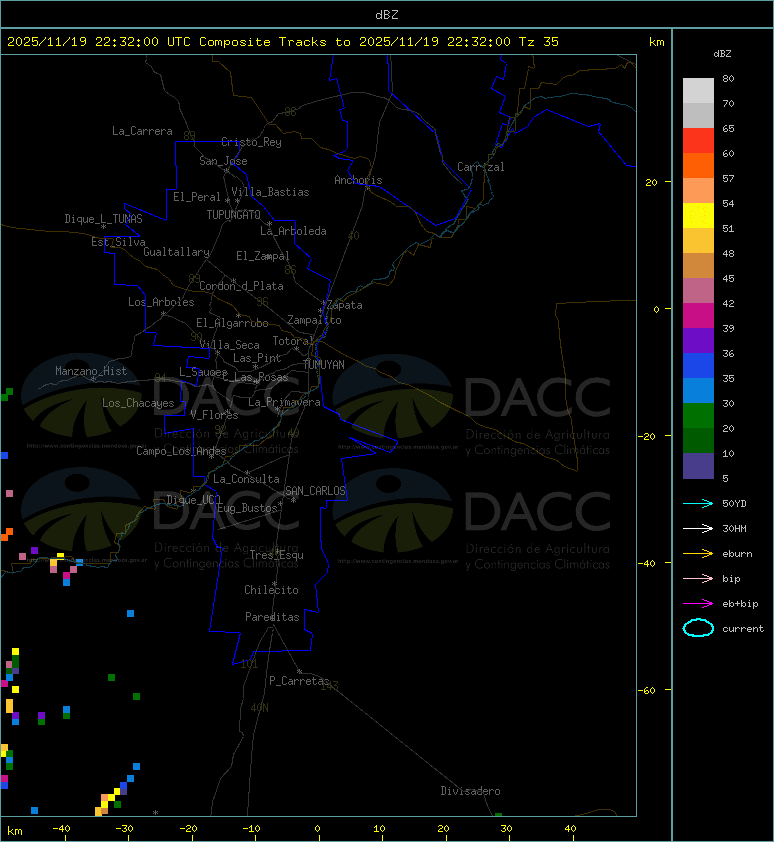Click the P_Carretas label
The width and height of the screenshot is (774, 842).
299,681
